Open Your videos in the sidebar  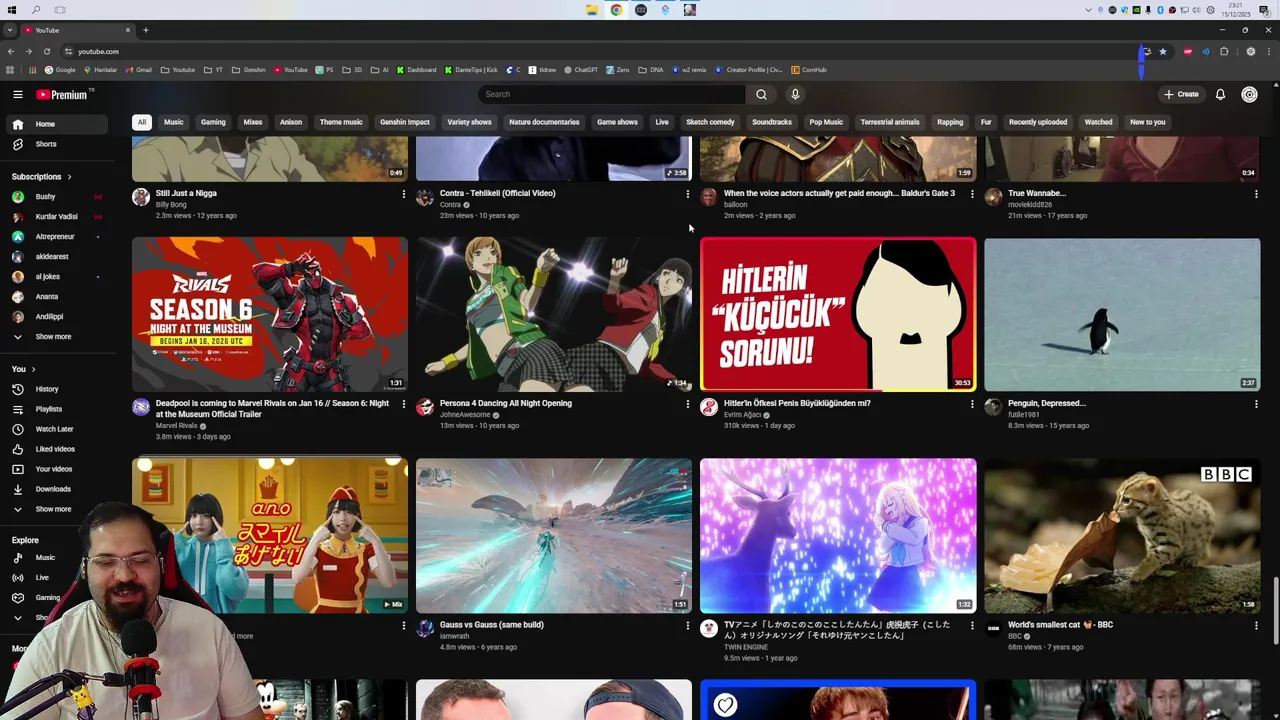[x=55, y=469]
